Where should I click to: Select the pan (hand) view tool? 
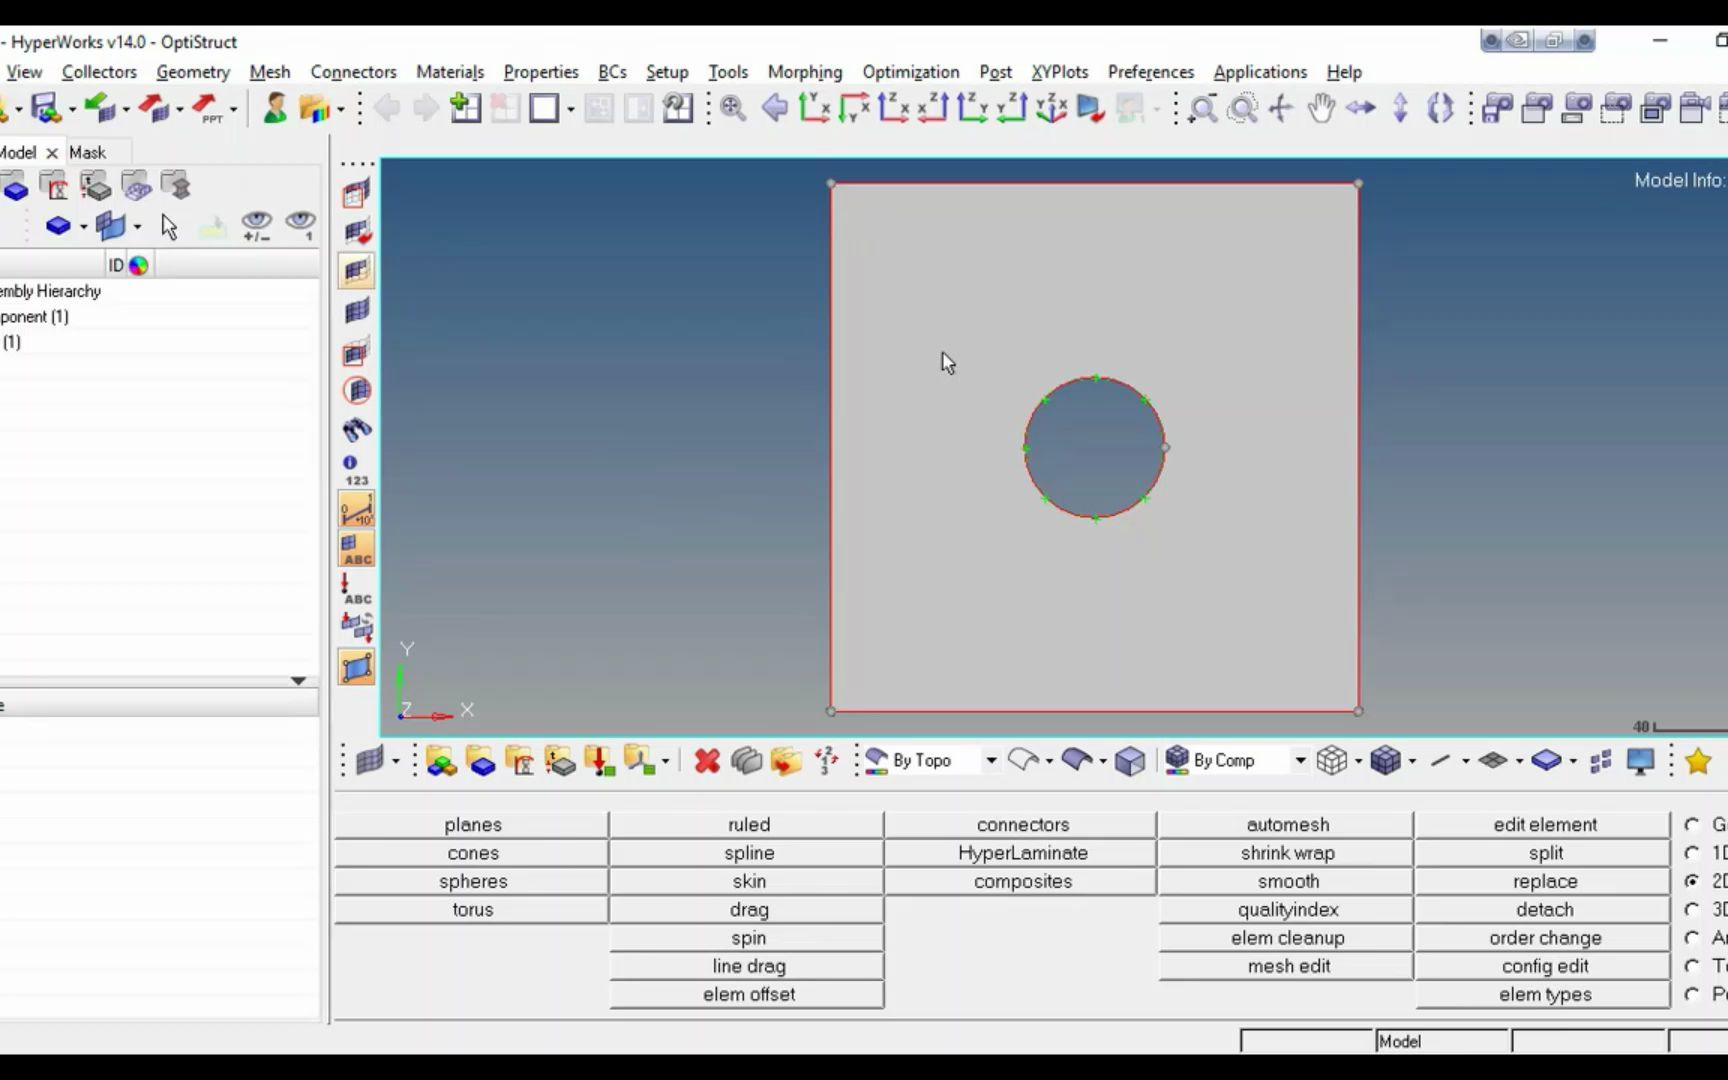(1322, 108)
